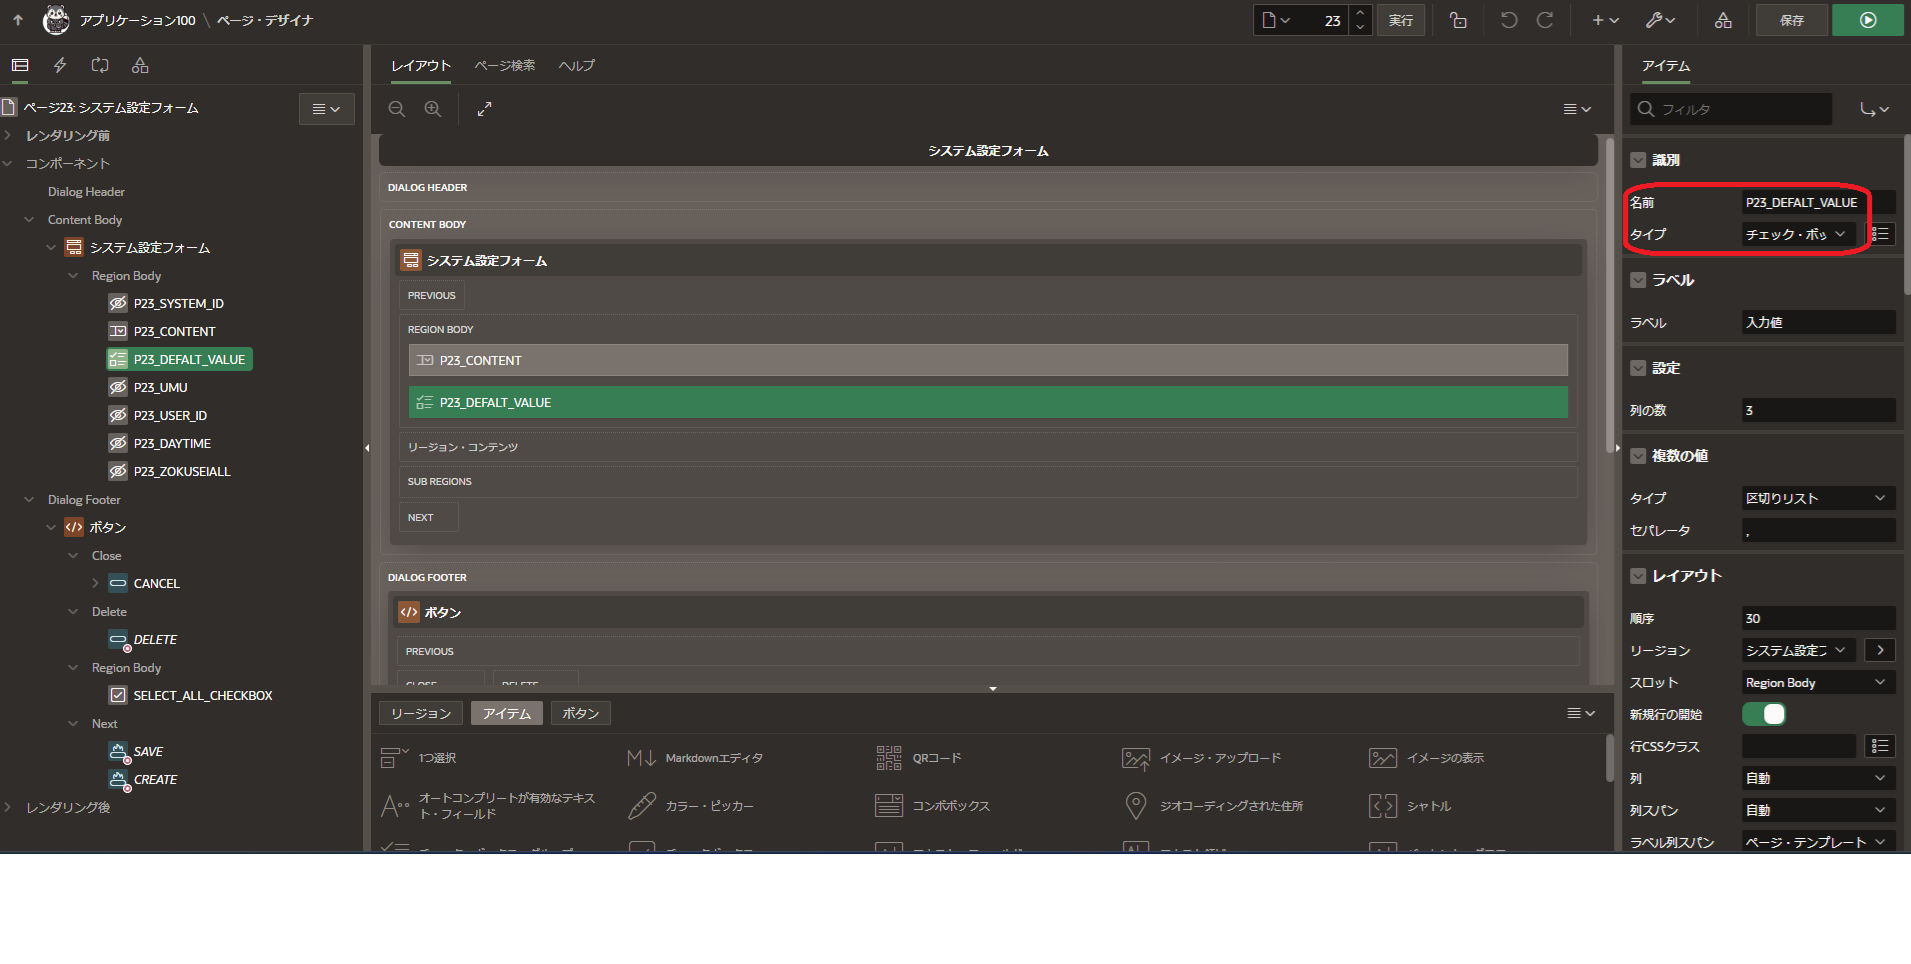This screenshot has width=1911, height=964.
Task: Expand the layout pane to fullscreen
Action: (x=485, y=109)
